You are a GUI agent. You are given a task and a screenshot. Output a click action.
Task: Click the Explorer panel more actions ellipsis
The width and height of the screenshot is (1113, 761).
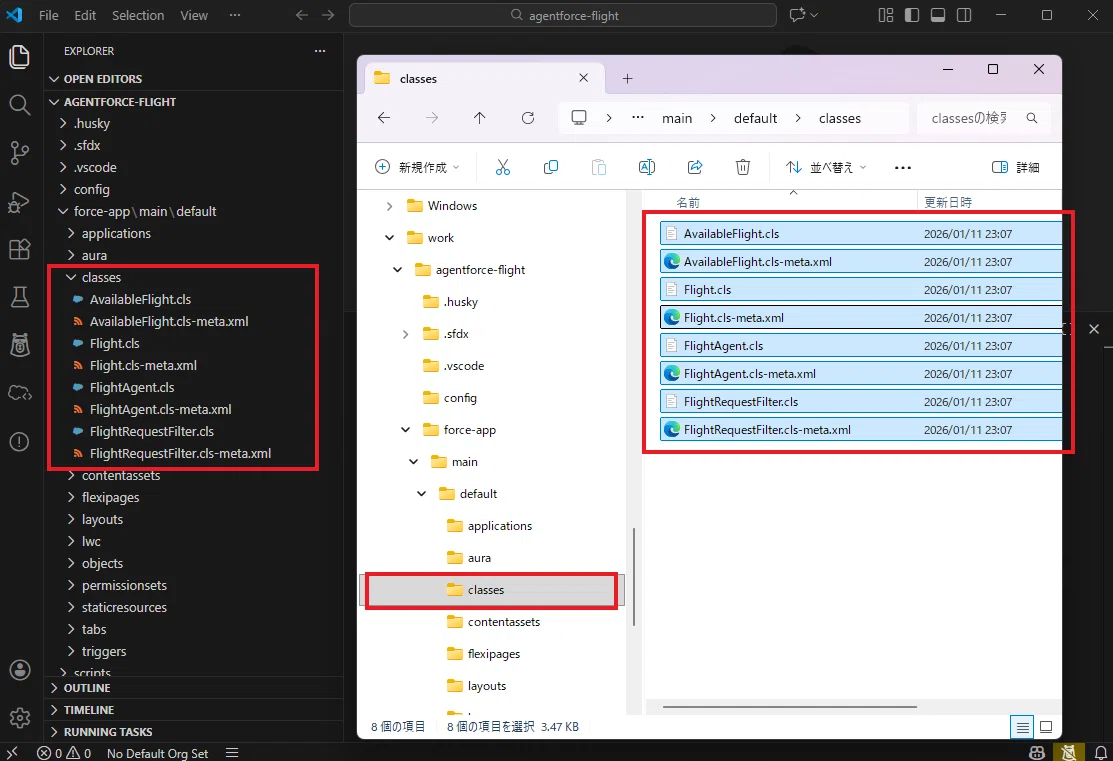click(320, 51)
